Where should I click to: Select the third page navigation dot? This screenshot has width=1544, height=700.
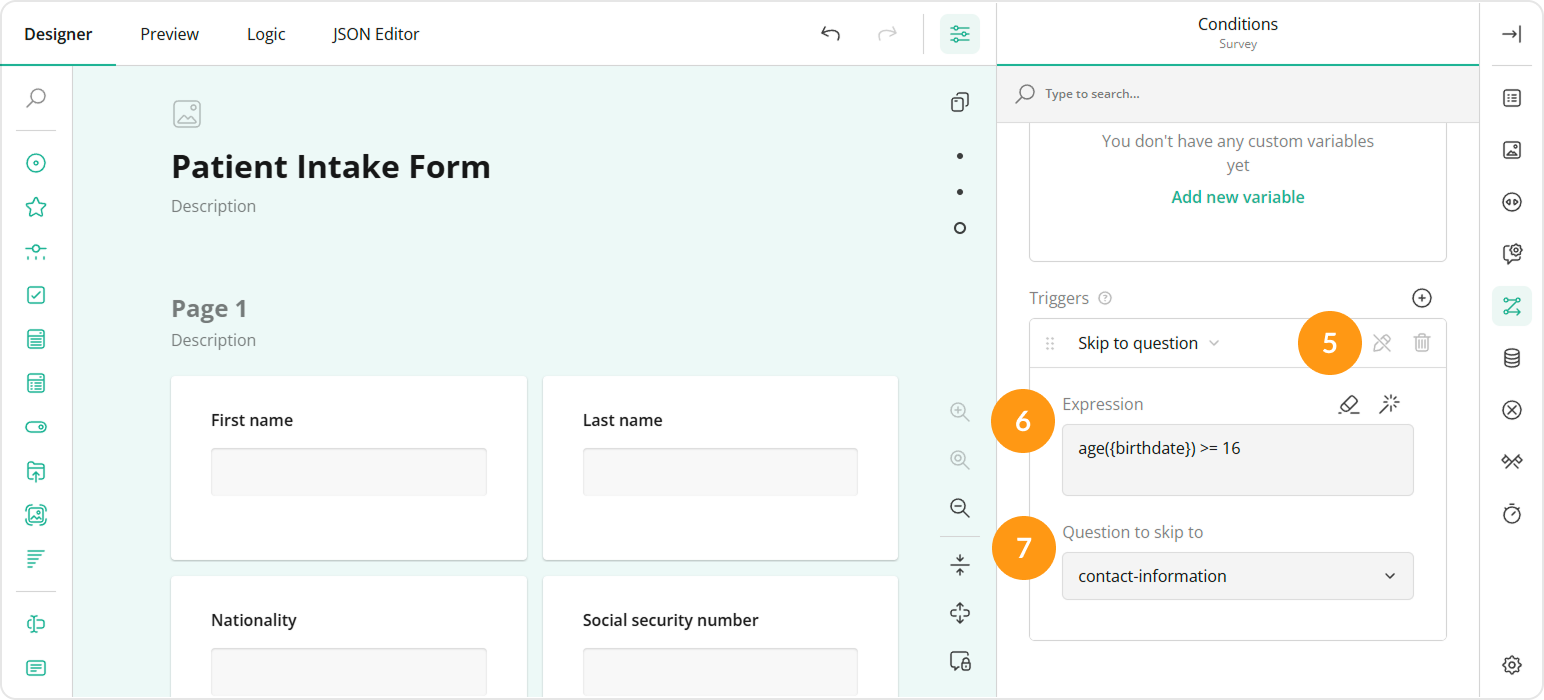click(959, 227)
